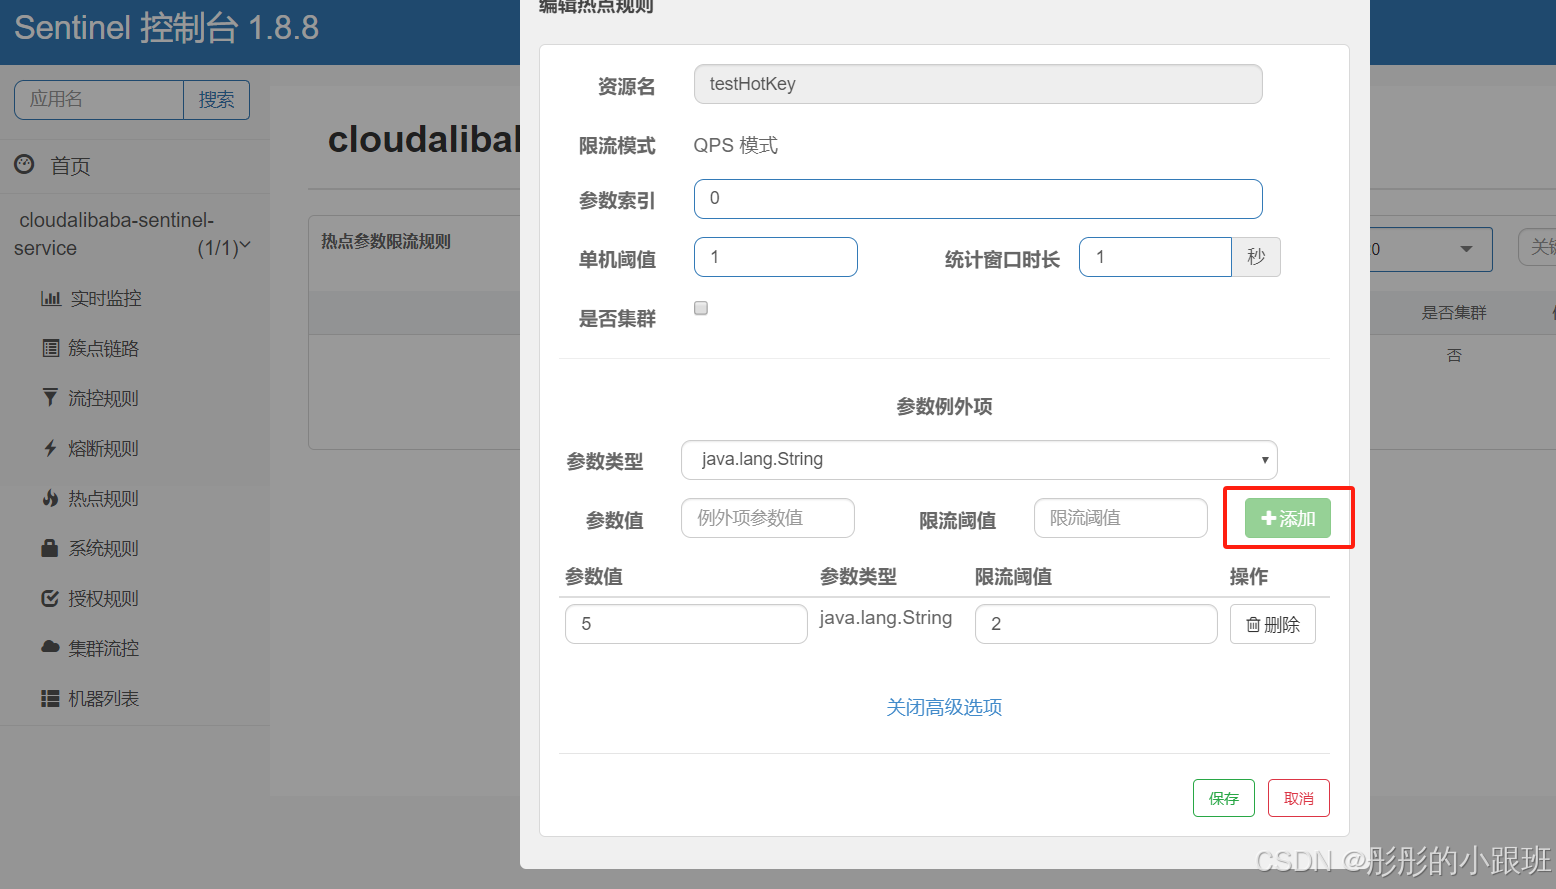Toggle the 是否集群 checkbox
This screenshot has width=1556, height=889.
tap(701, 308)
